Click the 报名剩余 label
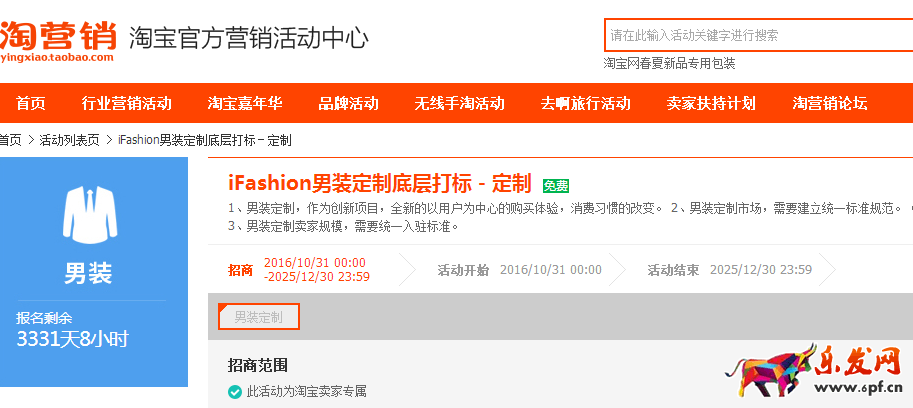The height and width of the screenshot is (408, 913). click(44, 318)
